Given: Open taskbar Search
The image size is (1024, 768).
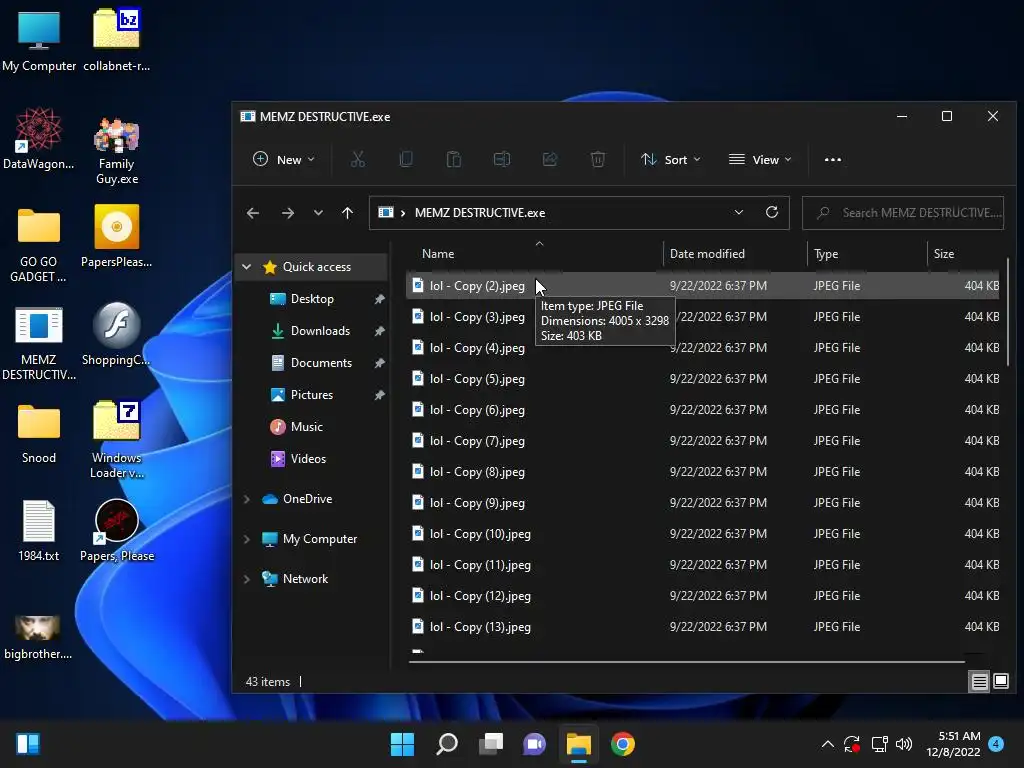Looking at the screenshot, I should [x=447, y=744].
